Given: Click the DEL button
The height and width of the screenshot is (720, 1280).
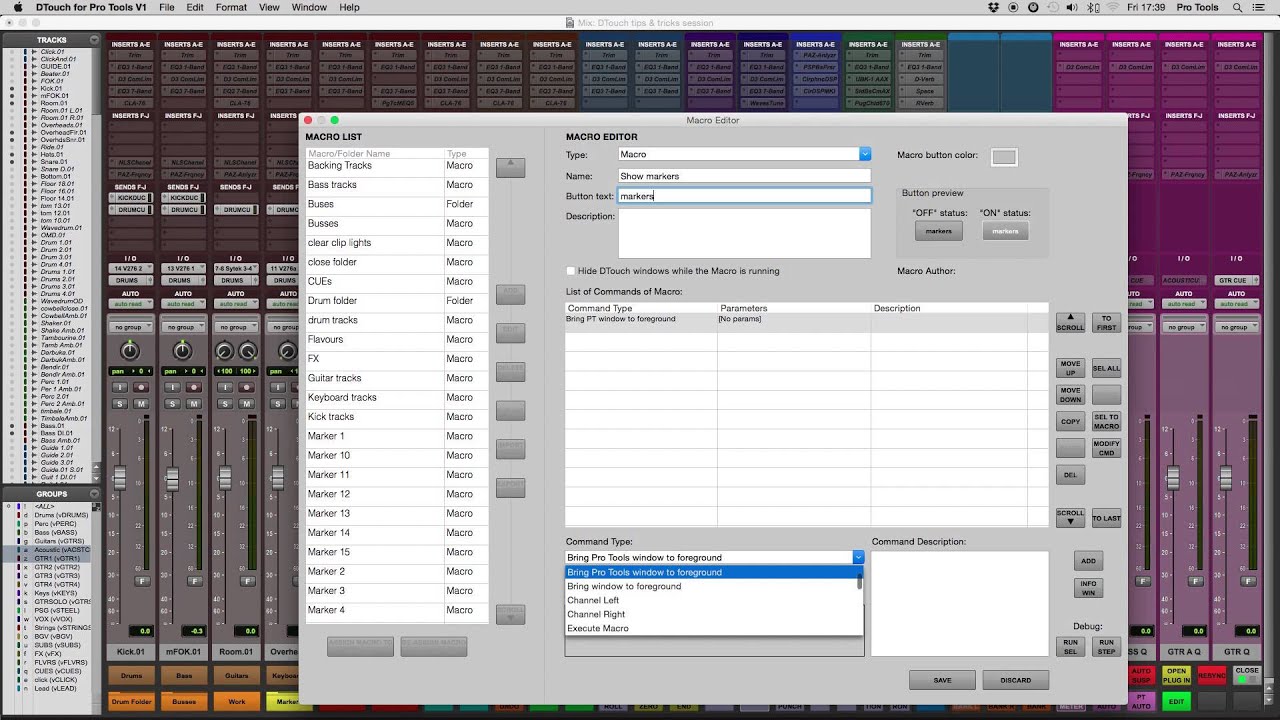Looking at the screenshot, I should pos(1070,475).
